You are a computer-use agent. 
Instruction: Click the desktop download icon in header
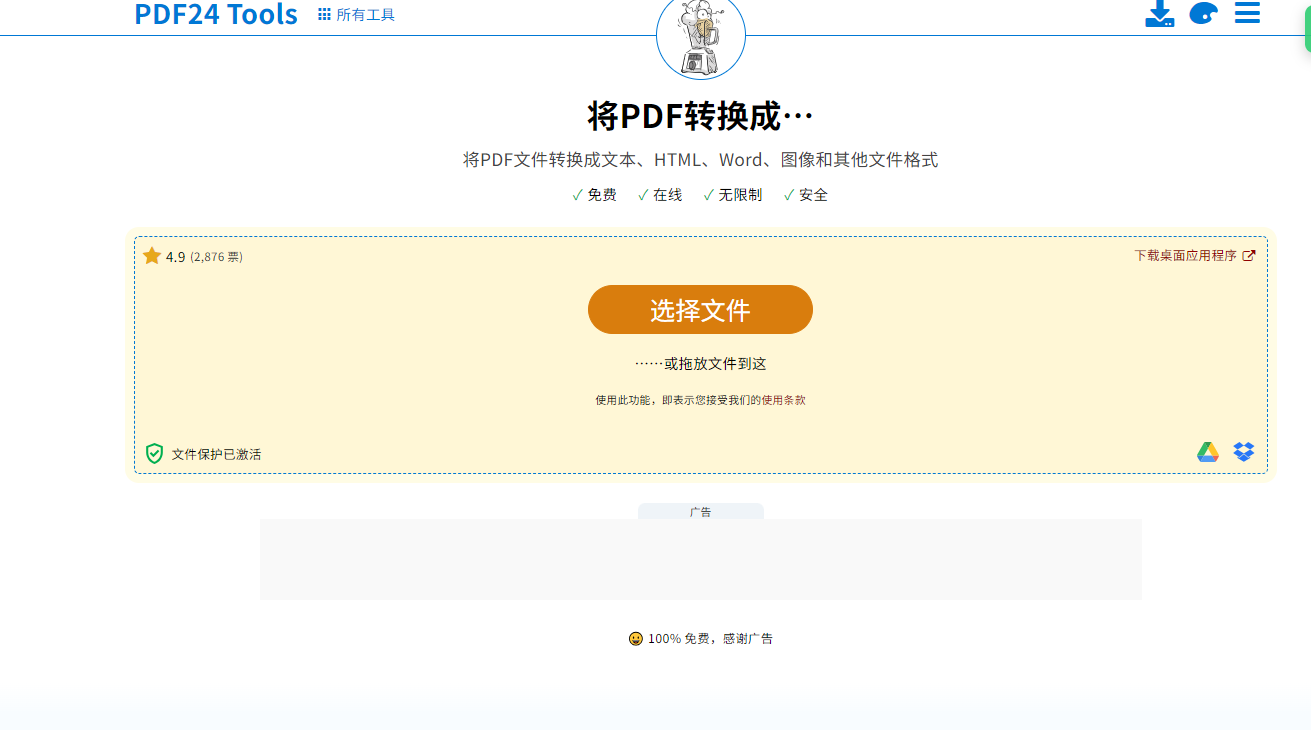point(1159,14)
